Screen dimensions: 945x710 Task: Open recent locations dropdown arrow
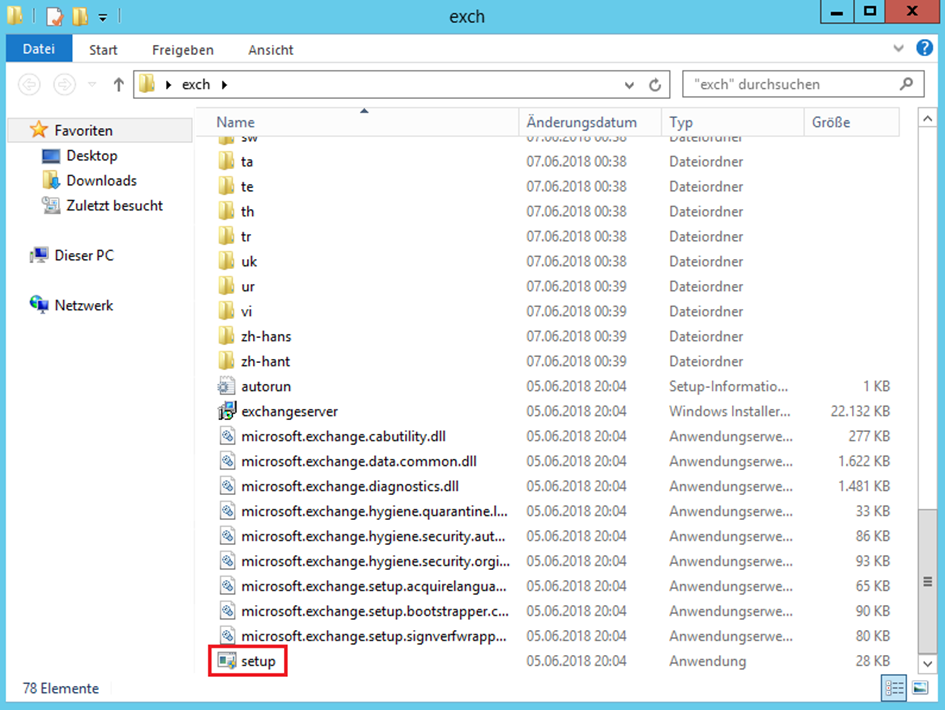pyautogui.click(x=93, y=85)
